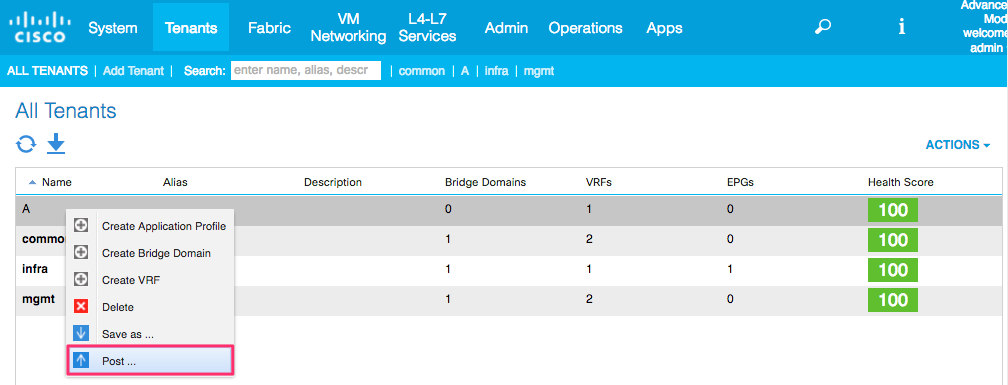Click welcome admin text in header
Screen dimensions: 1008x385
point(984,41)
